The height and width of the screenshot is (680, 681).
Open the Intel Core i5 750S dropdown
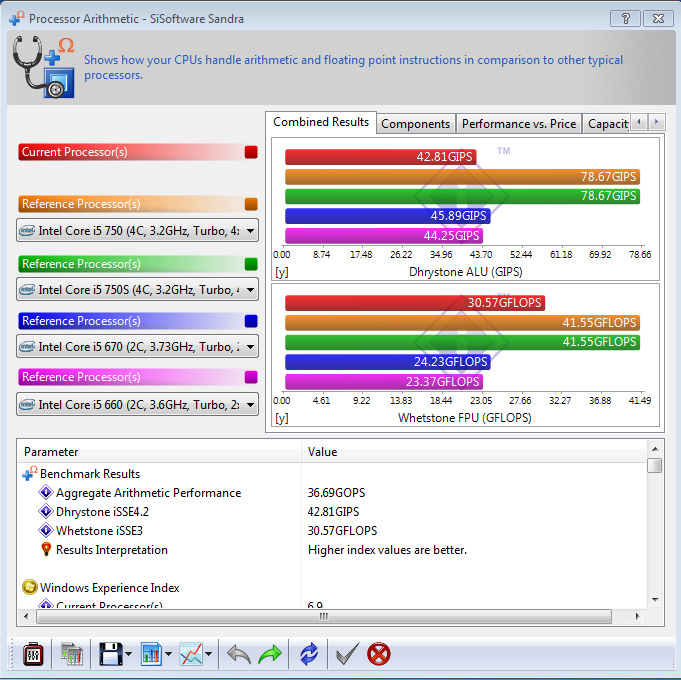point(137,290)
